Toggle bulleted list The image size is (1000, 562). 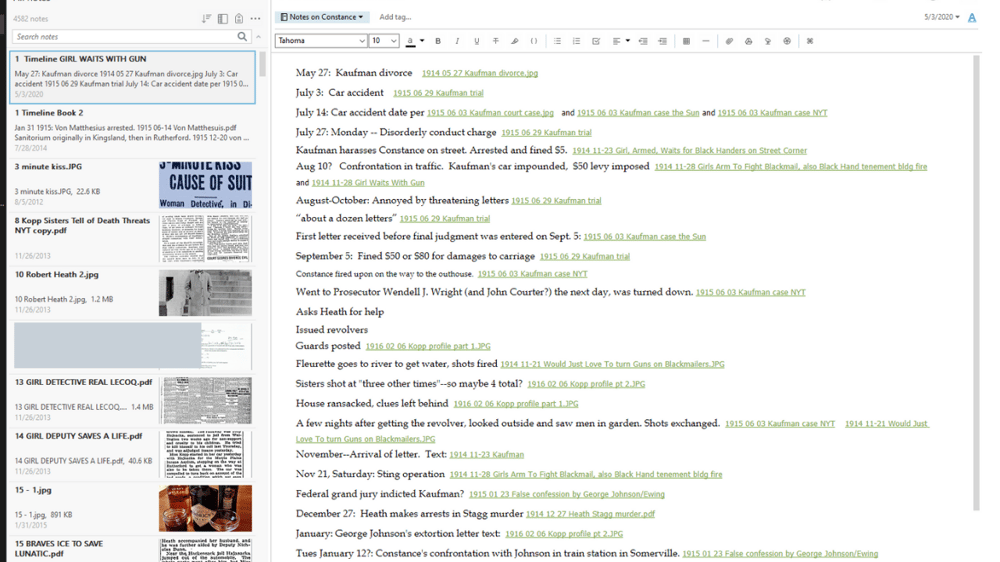click(557, 41)
